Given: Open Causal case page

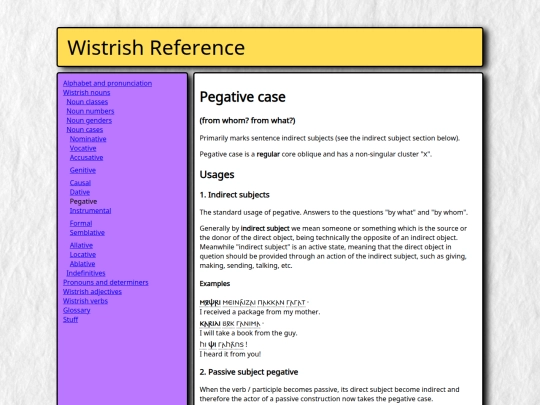Looking at the screenshot, I should pyautogui.click(x=80, y=183).
